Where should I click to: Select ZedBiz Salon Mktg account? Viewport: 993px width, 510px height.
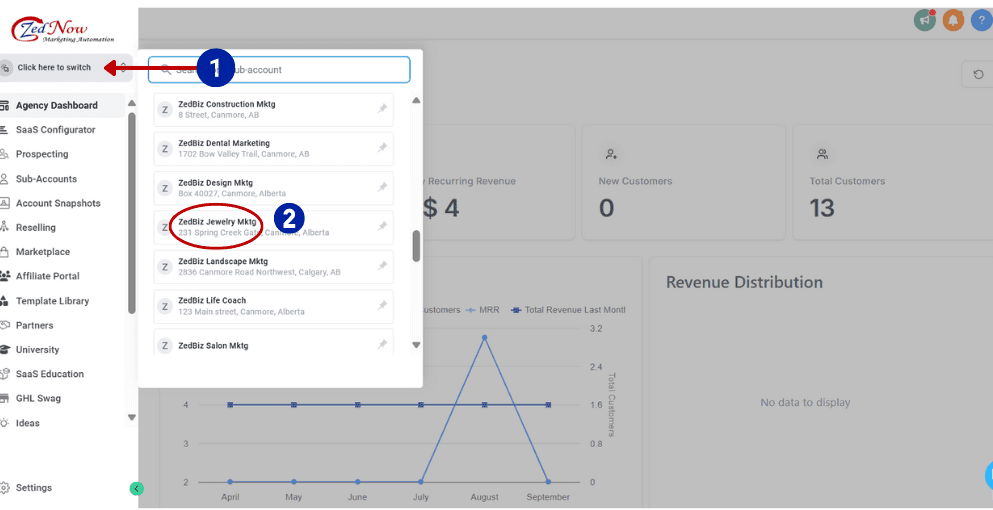click(274, 342)
